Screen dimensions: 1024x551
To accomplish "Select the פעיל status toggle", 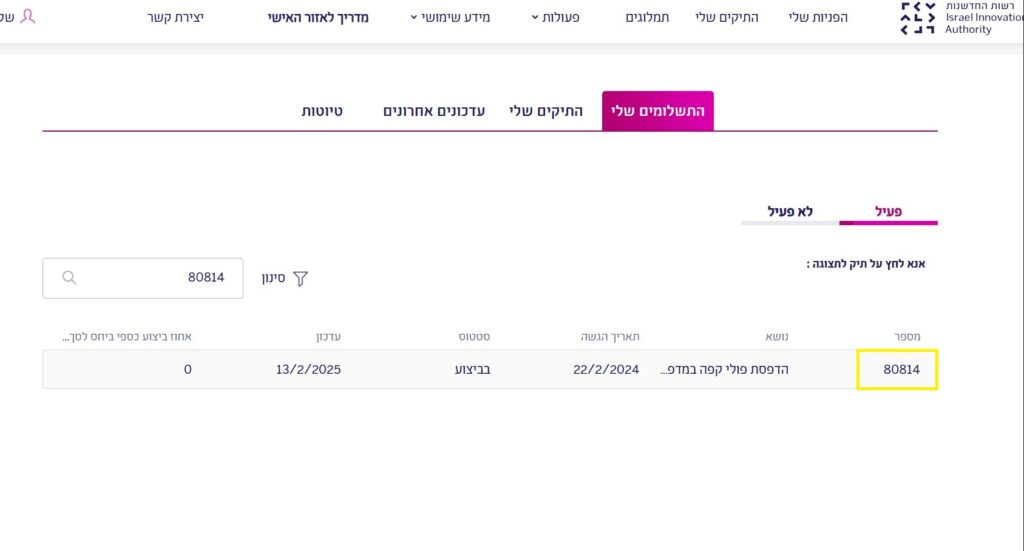I will 887,211.
